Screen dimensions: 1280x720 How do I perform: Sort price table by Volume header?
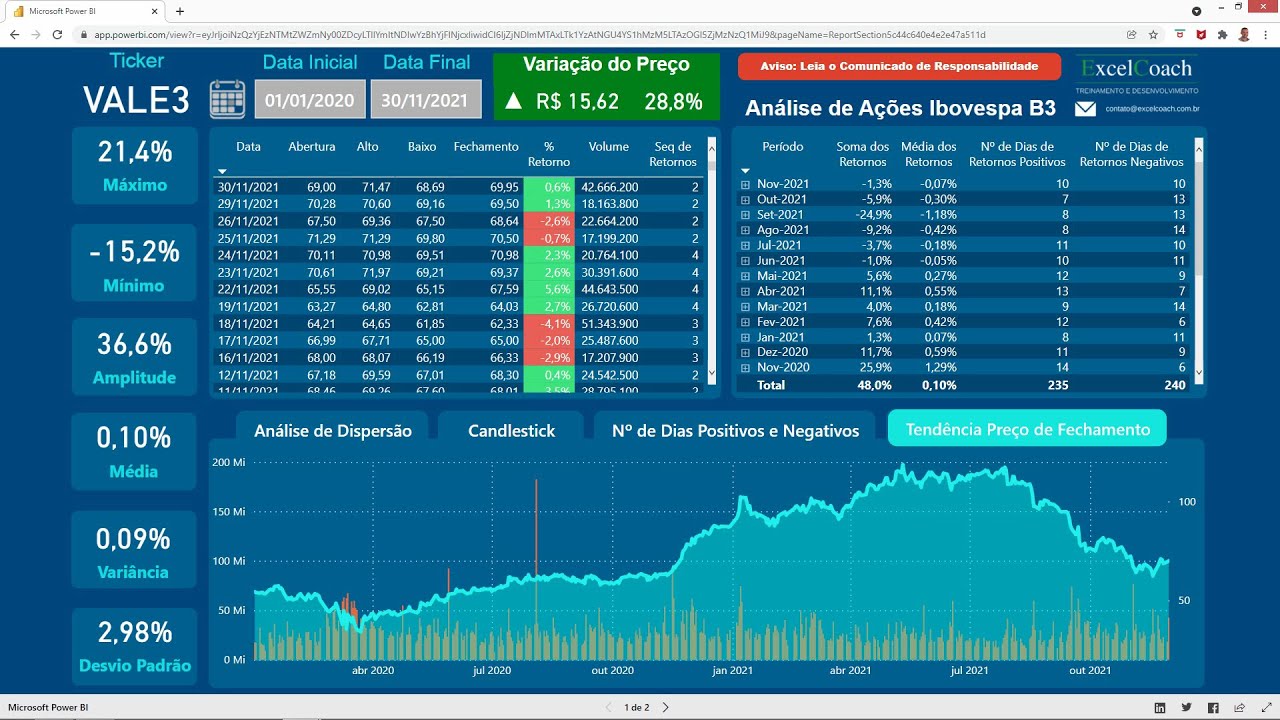608,147
